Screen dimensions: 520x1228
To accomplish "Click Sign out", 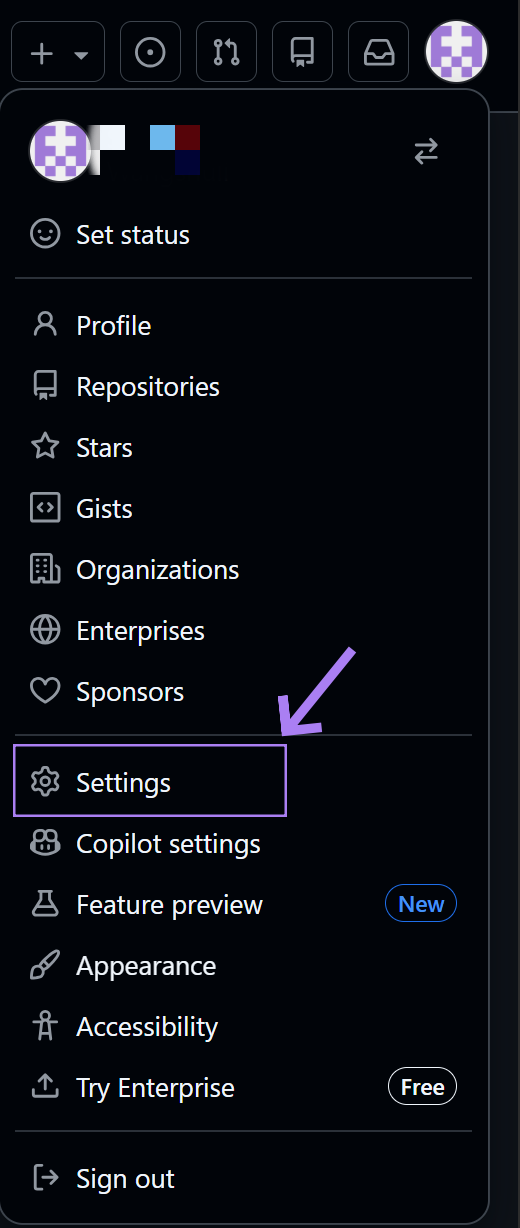I will pos(243,1179).
